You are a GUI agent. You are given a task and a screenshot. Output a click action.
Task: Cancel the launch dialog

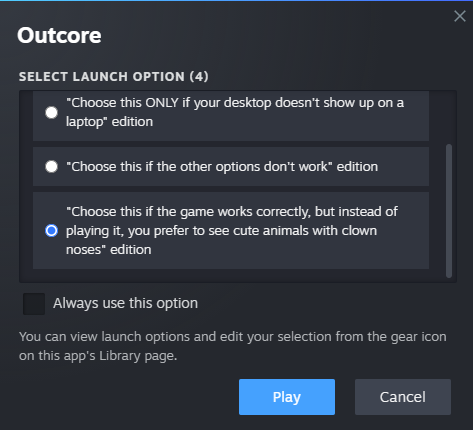403,397
